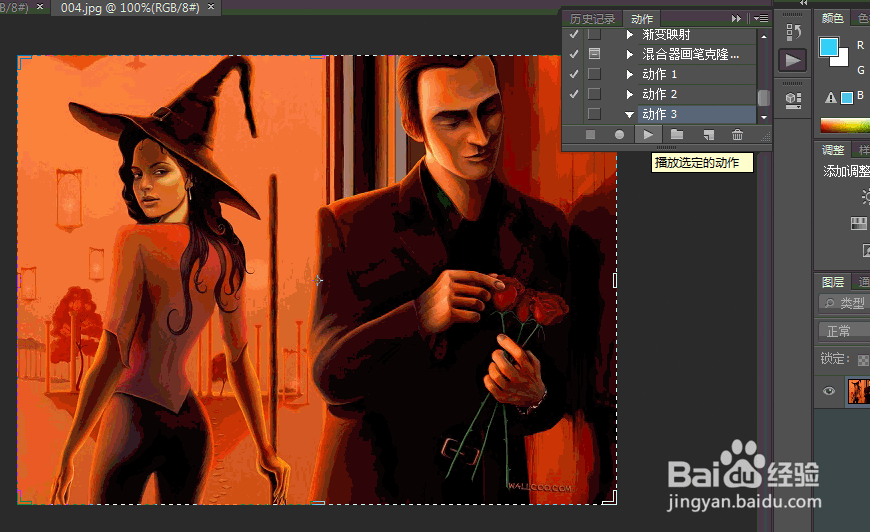Delete the selected action with trash icon
Viewport: 870px width, 532px height.
(x=737, y=134)
